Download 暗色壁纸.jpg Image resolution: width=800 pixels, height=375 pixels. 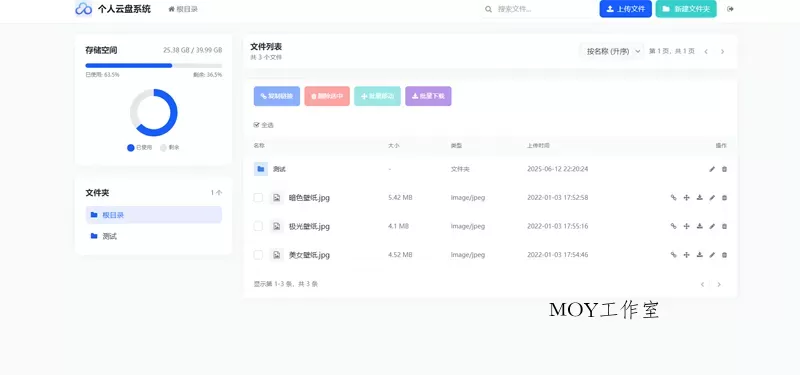[x=699, y=197]
